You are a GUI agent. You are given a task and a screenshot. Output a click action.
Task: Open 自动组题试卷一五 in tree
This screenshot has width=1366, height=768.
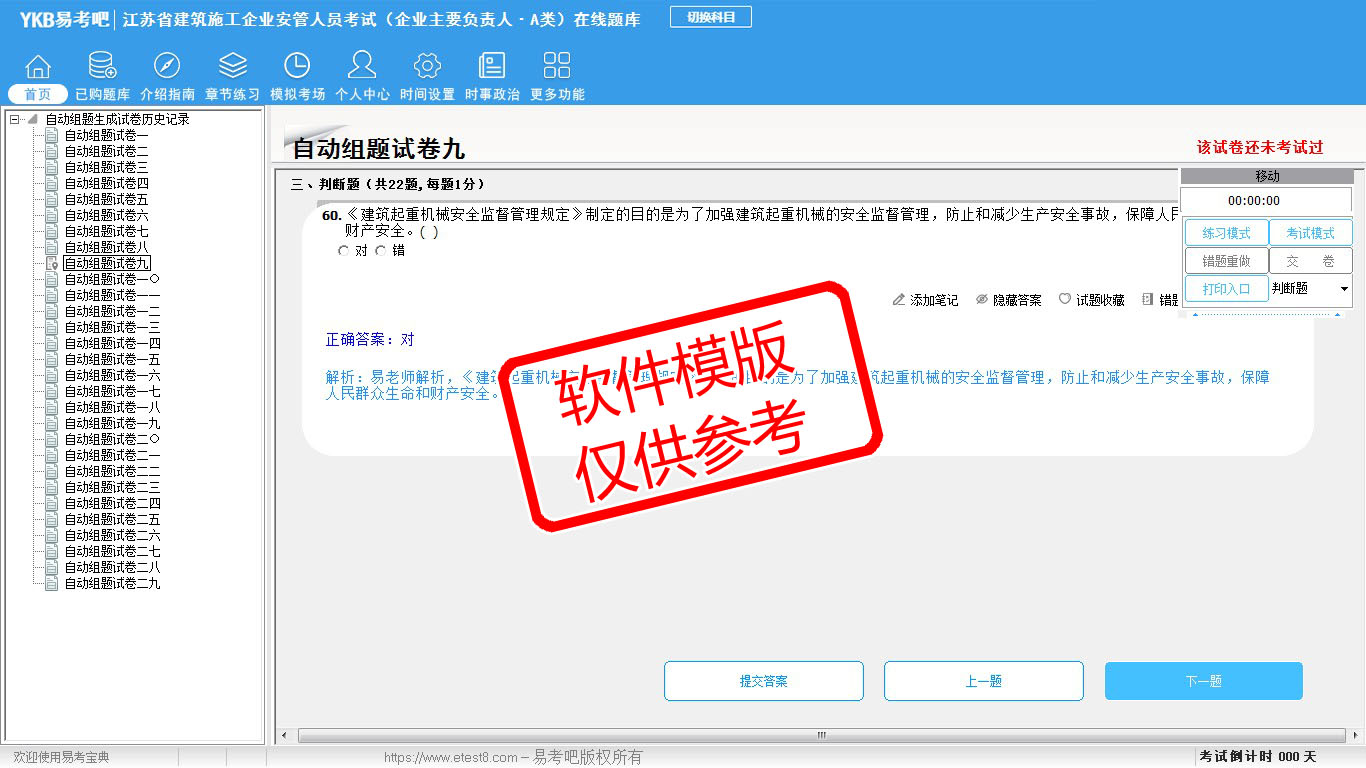pos(112,359)
